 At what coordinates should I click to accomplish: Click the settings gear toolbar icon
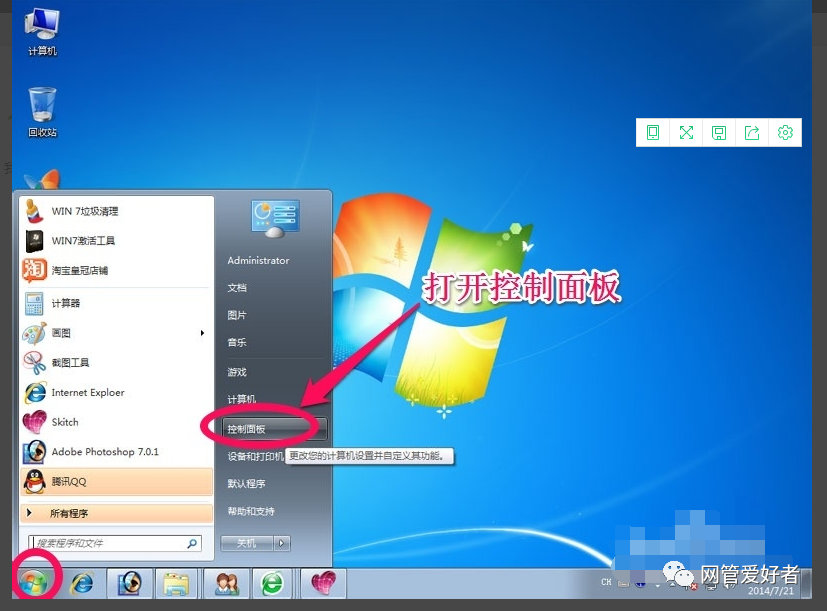click(x=785, y=132)
